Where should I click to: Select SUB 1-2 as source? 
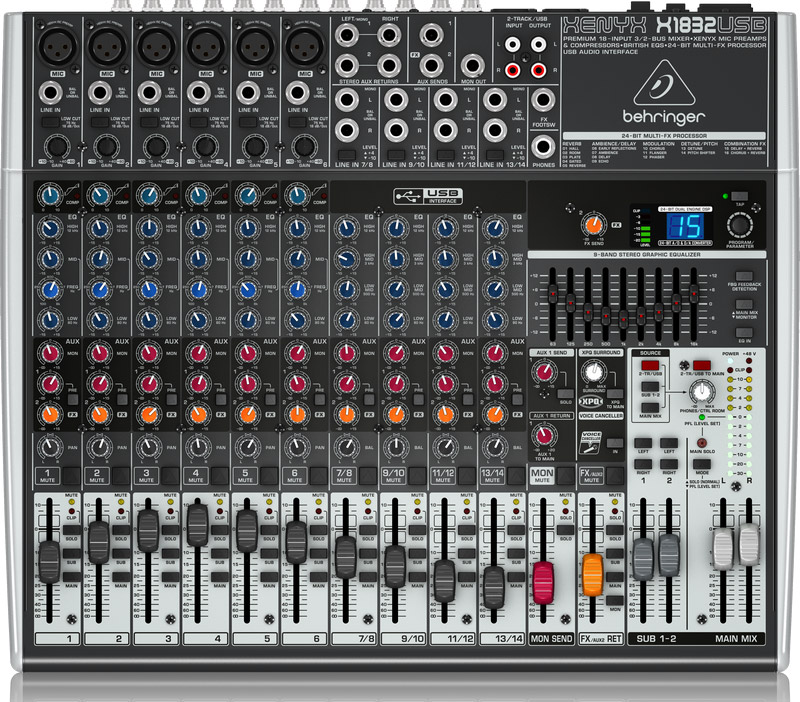pos(650,387)
